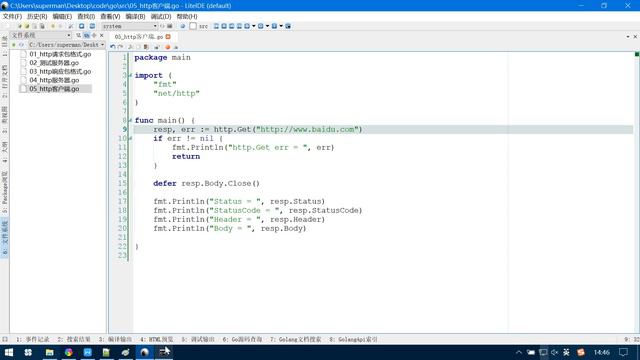Toggle the 3: 类视图 vertical side tab

coord(4,120)
